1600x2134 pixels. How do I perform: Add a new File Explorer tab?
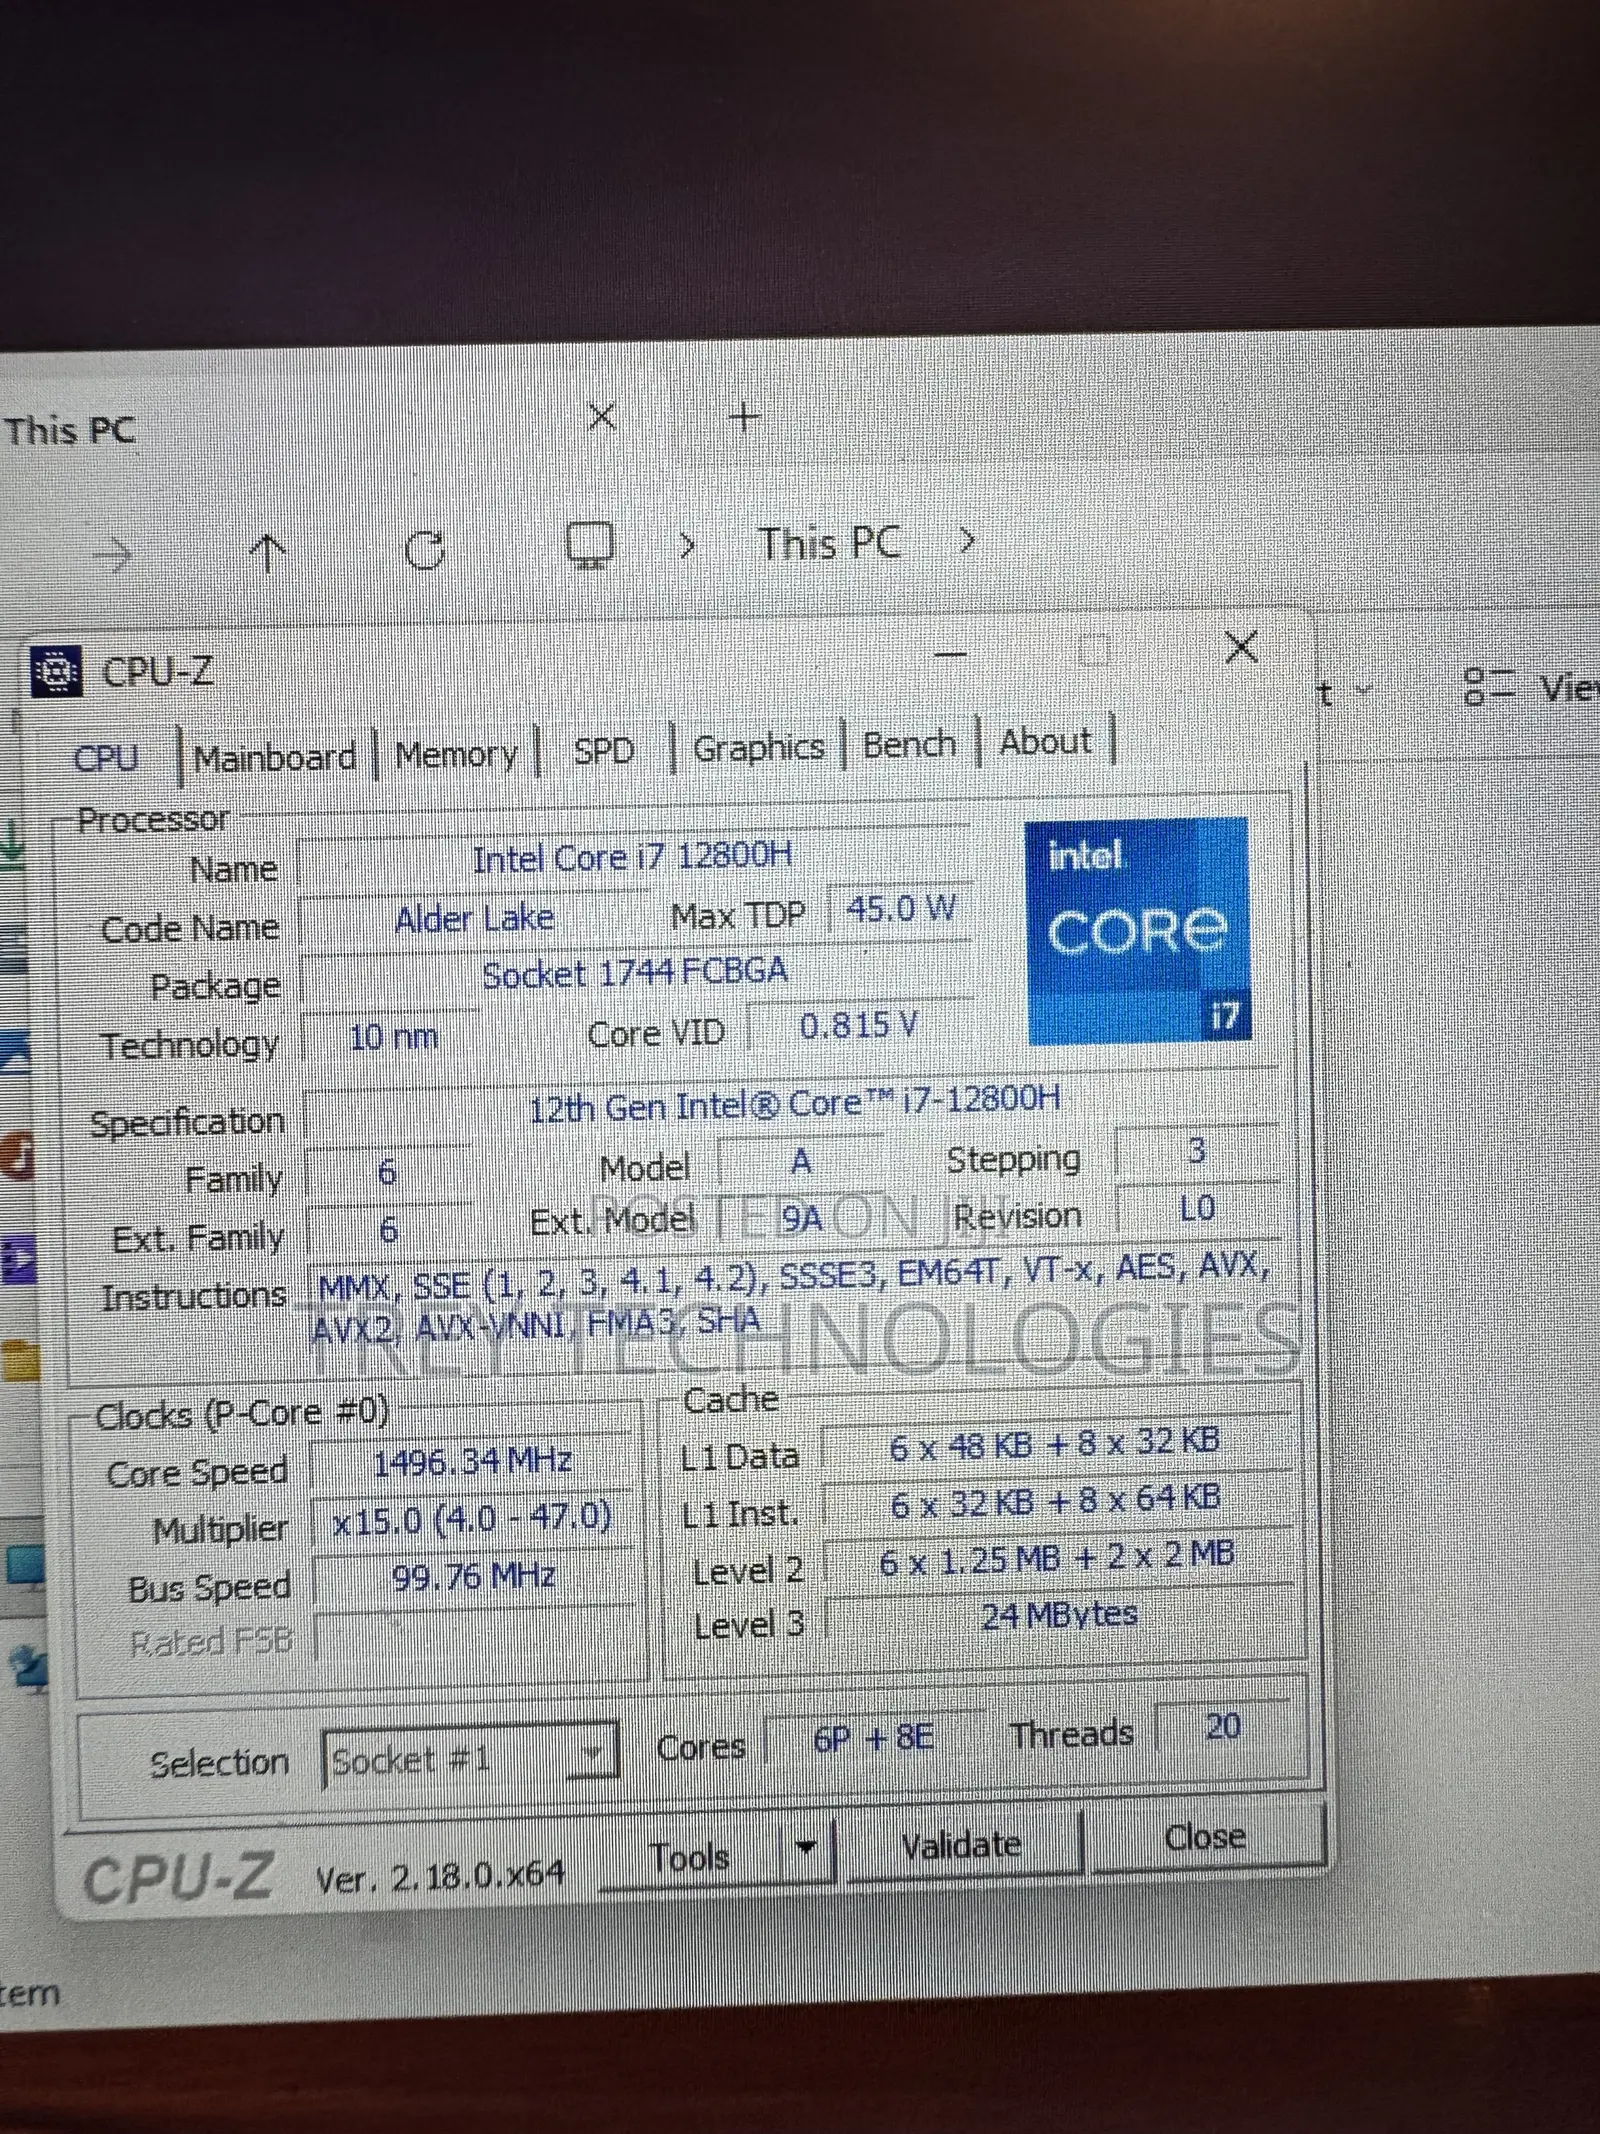tap(745, 415)
